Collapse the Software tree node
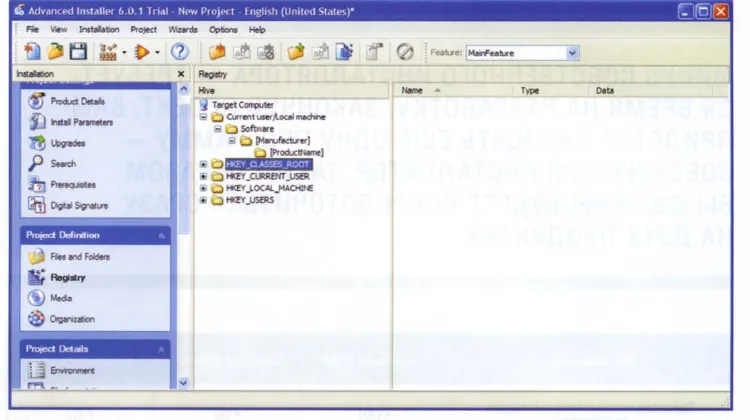The height and width of the screenshot is (420, 750). point(218,129)
